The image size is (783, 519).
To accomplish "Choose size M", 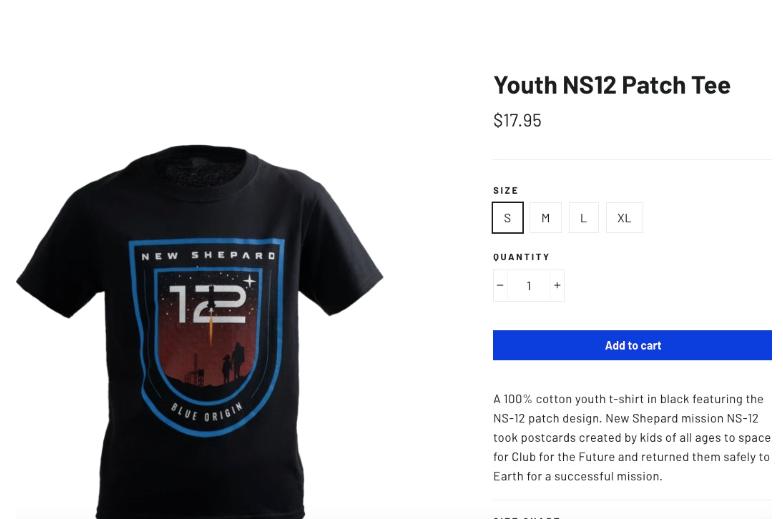I will point(545,218).
